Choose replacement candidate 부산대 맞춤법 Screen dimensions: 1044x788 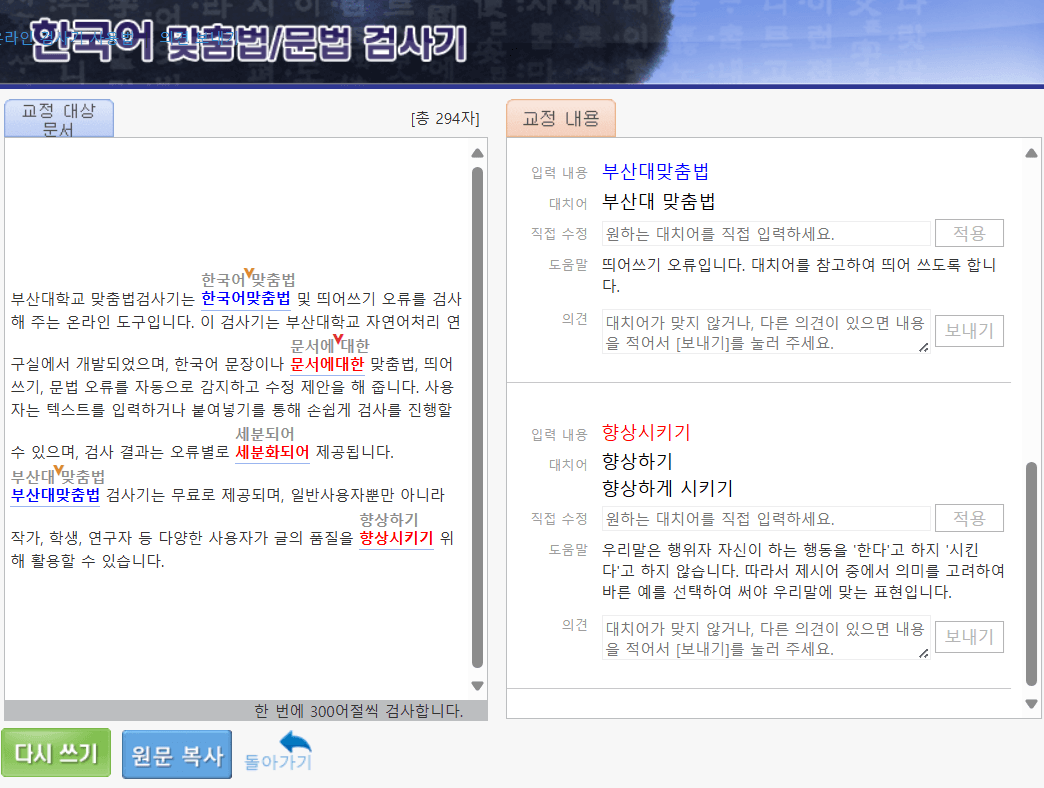[x=658, y=201]
